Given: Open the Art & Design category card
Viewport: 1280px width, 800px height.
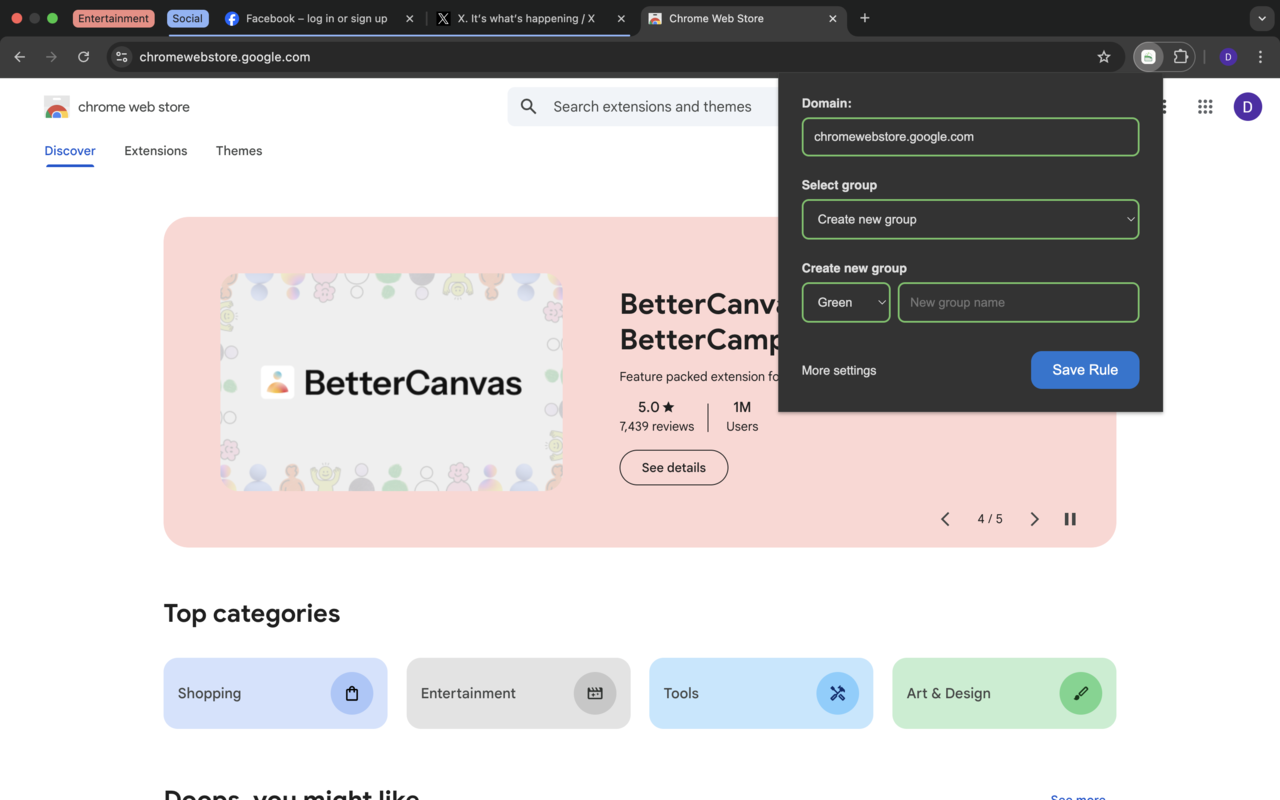Looking at the screenshot, I should point(1004,693).
